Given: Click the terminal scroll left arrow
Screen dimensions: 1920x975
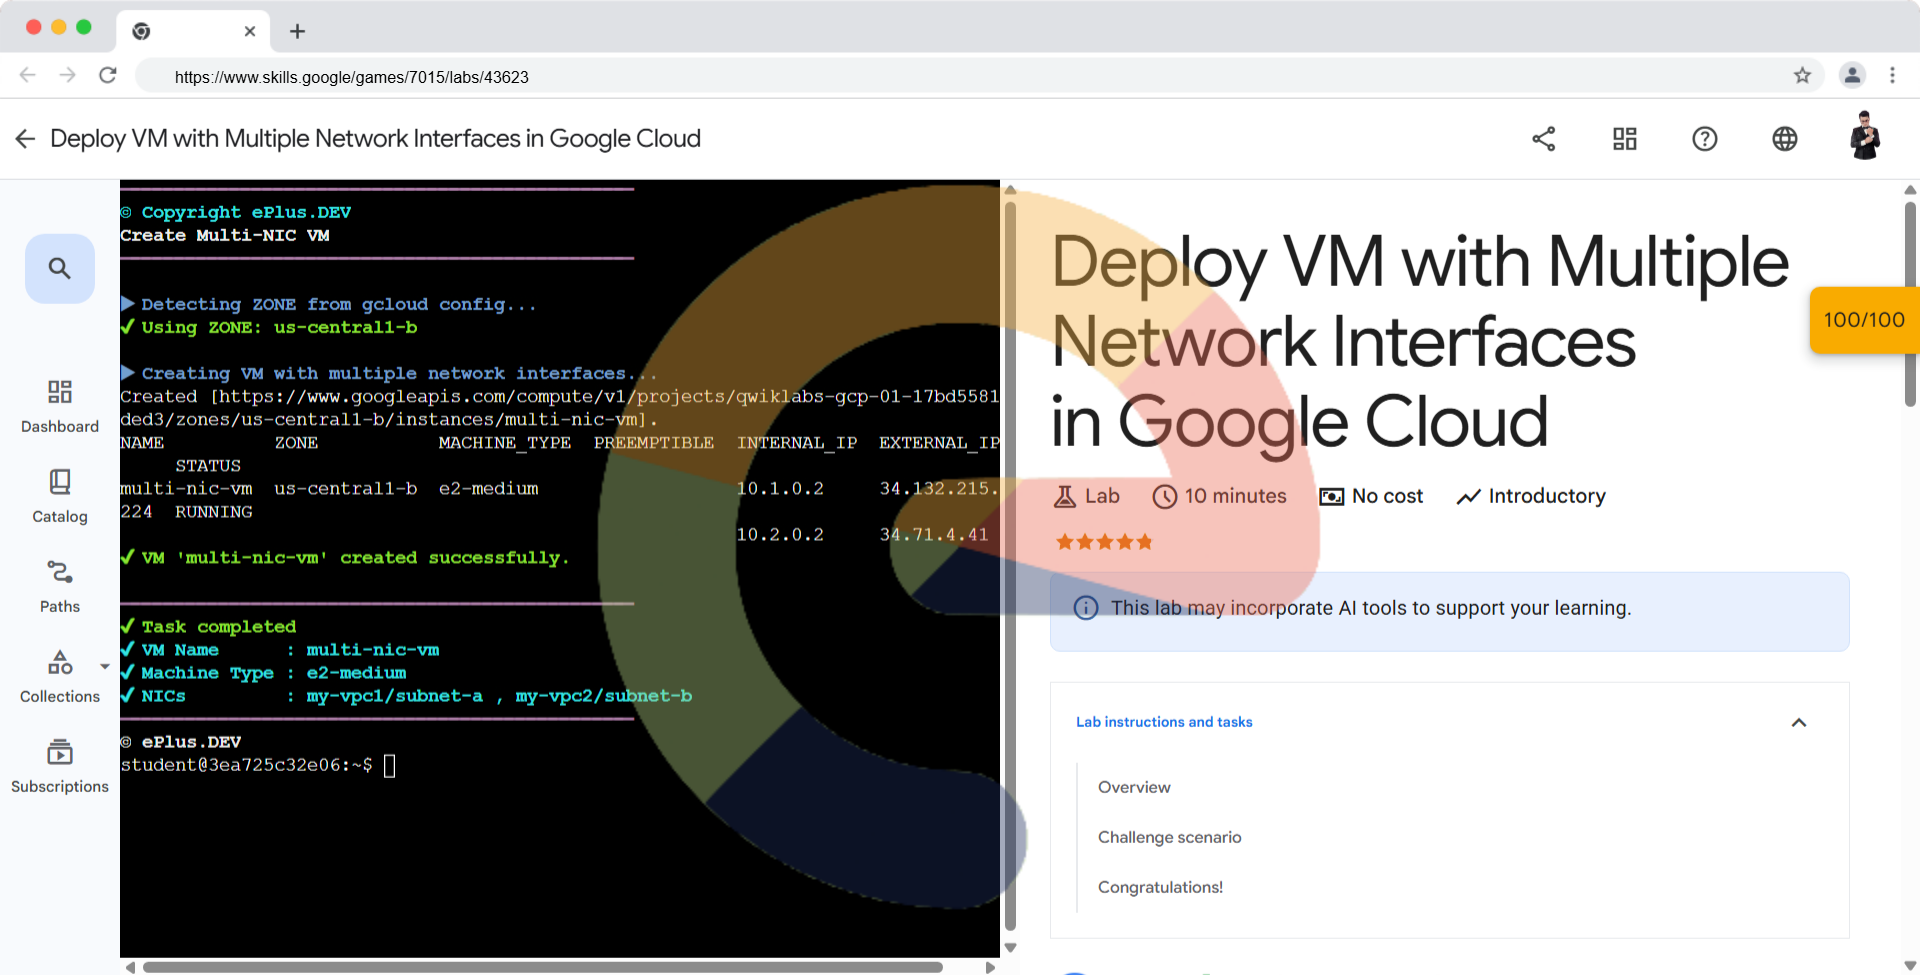Looking at the screenshot, I should [130, 967].
